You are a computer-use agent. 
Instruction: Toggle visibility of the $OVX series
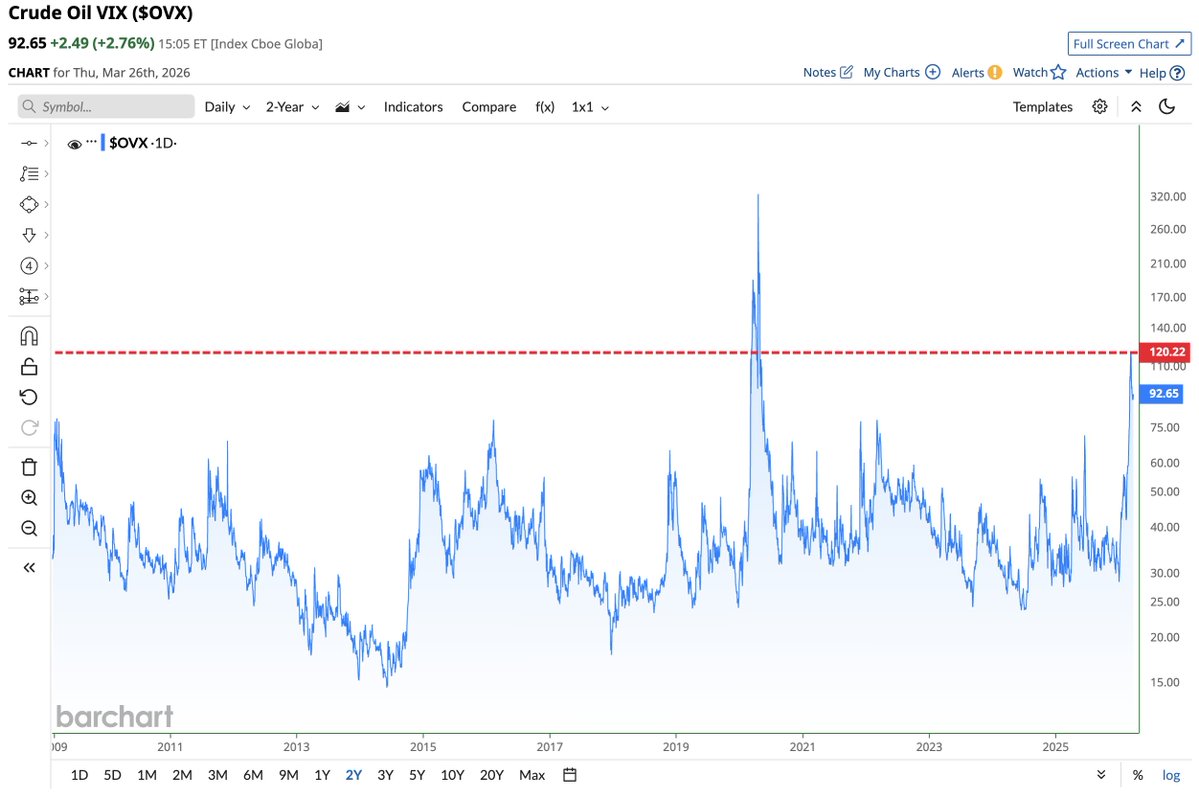pos(74,143)
